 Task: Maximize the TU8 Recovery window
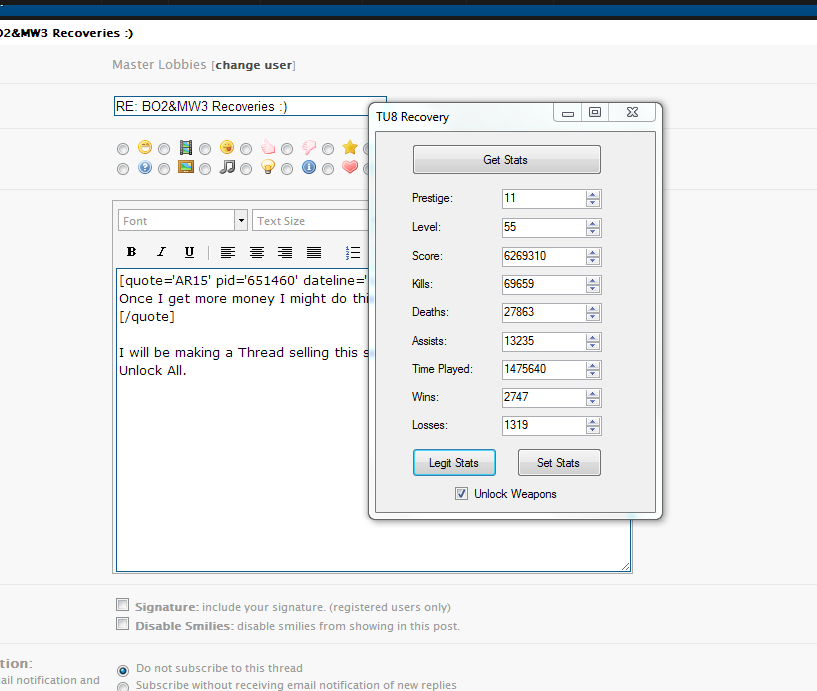pyautogui.click(x=595, y=113)
